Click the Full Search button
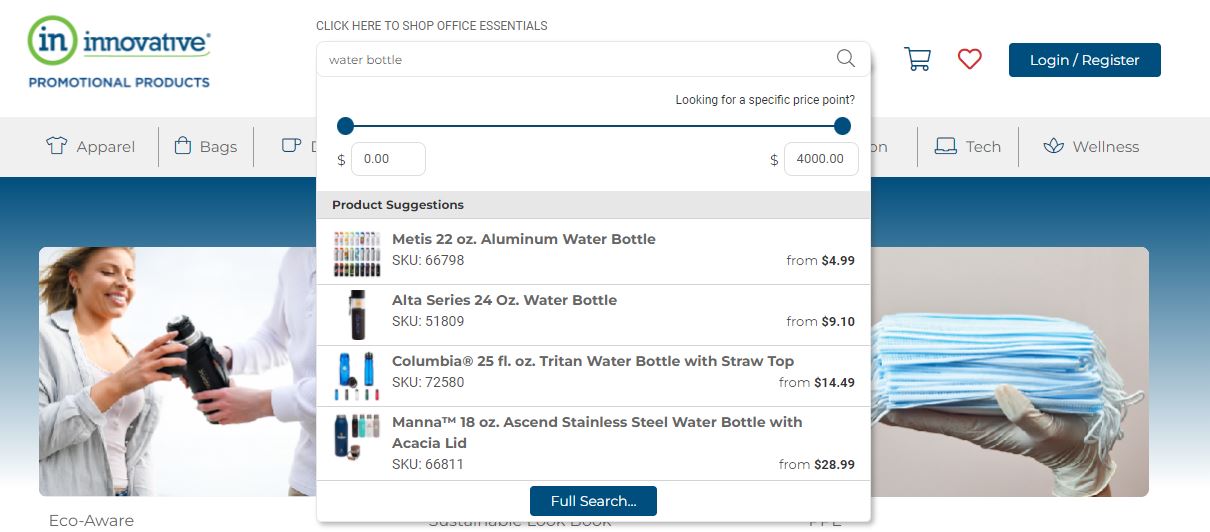Viewport: 1210px width, 532px height. [x=593, y=501]
